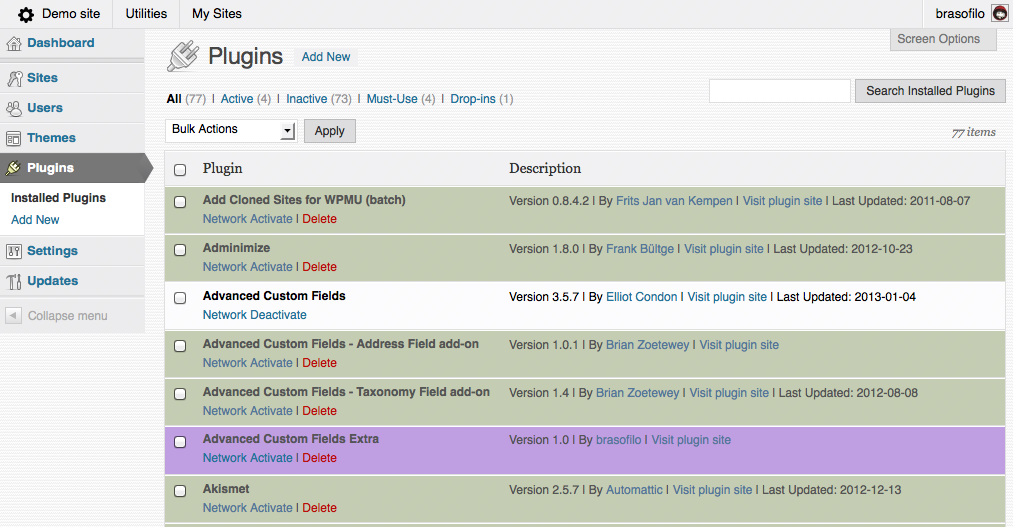Image resolution: width=1013 pixels, height=527 pixels.
Task: Filter plugins by Active (4)
Action: (x=245, y=99)
